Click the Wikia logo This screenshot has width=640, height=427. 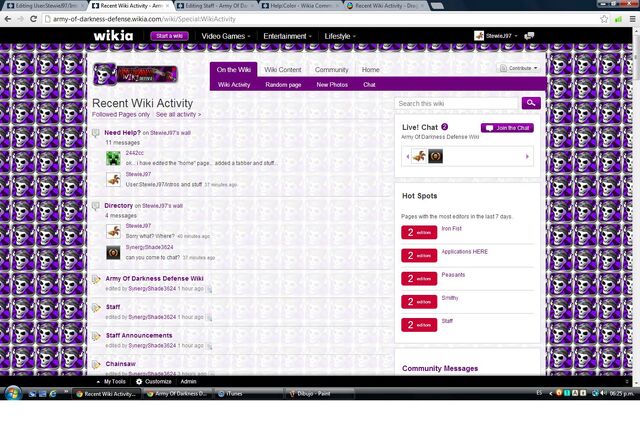click(x=113, y=36)
